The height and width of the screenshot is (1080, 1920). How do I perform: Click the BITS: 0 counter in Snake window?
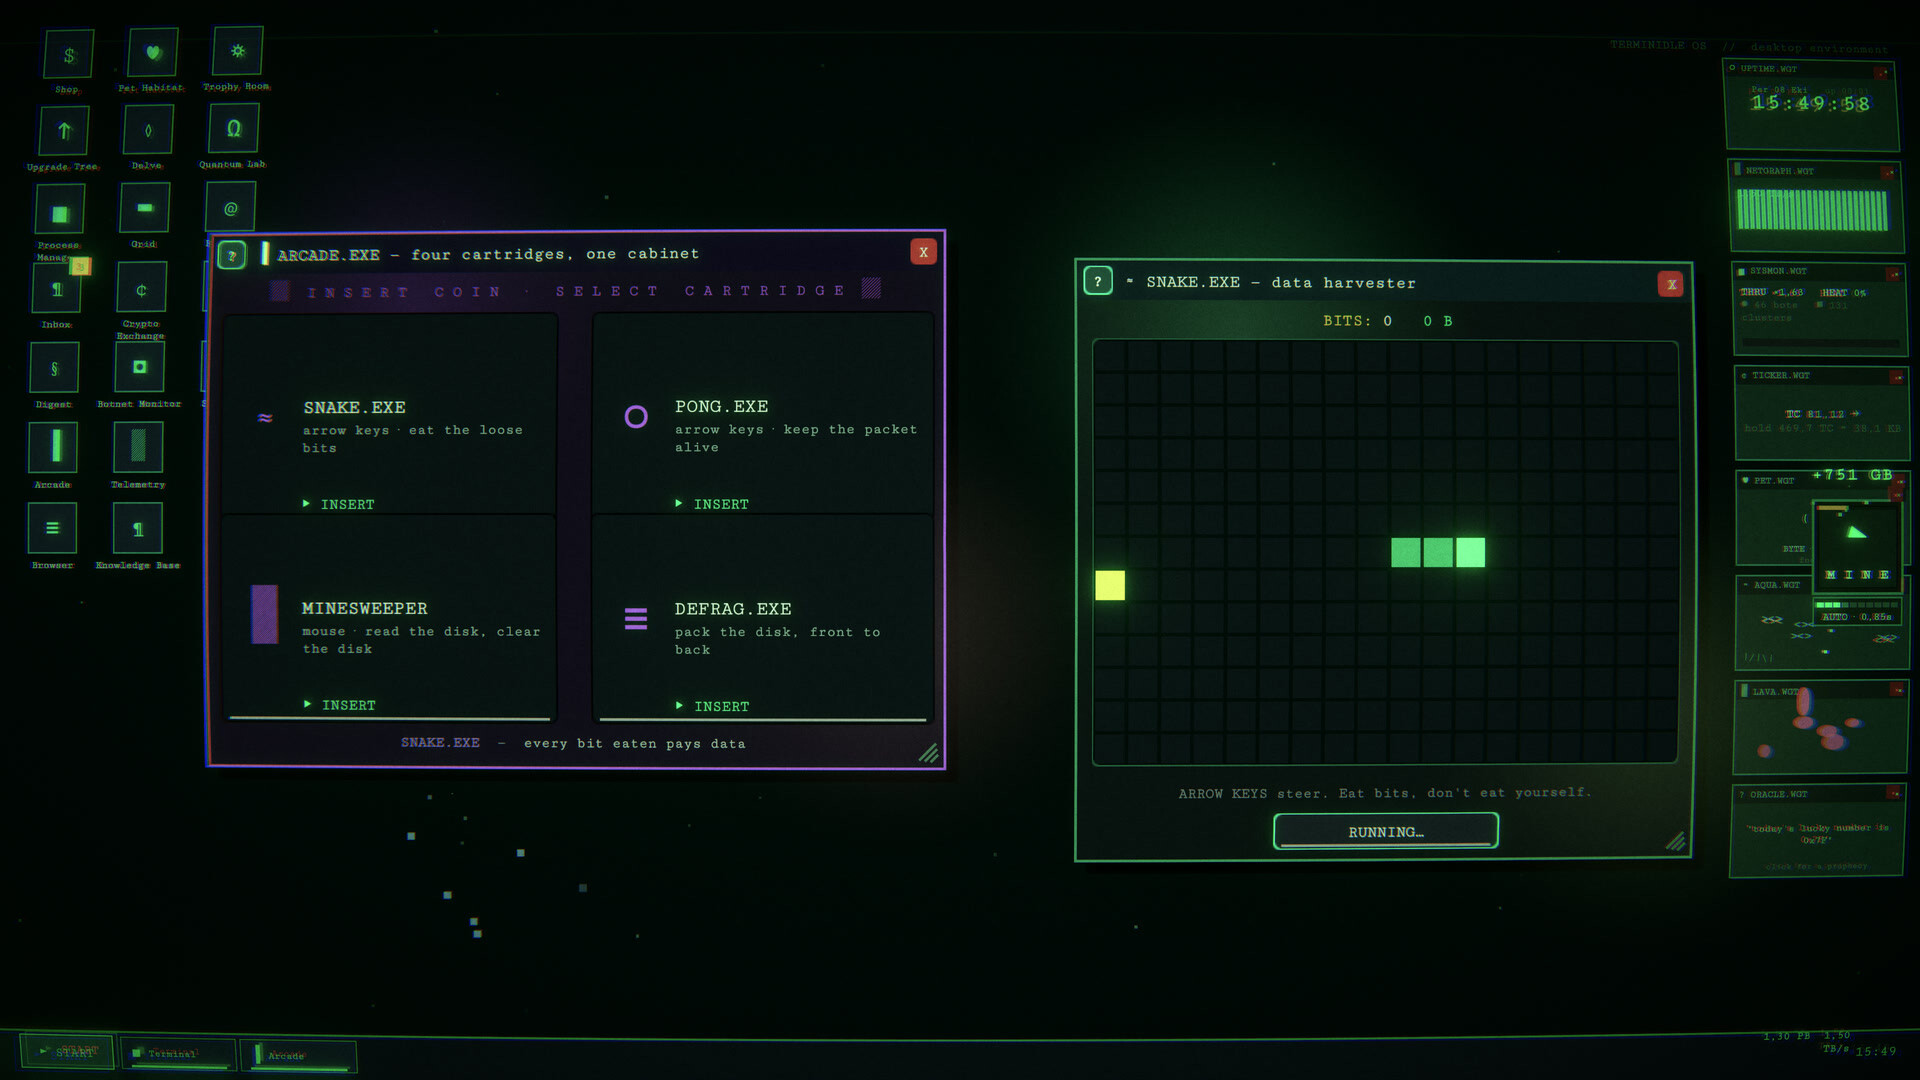(x=1357, y=321)
